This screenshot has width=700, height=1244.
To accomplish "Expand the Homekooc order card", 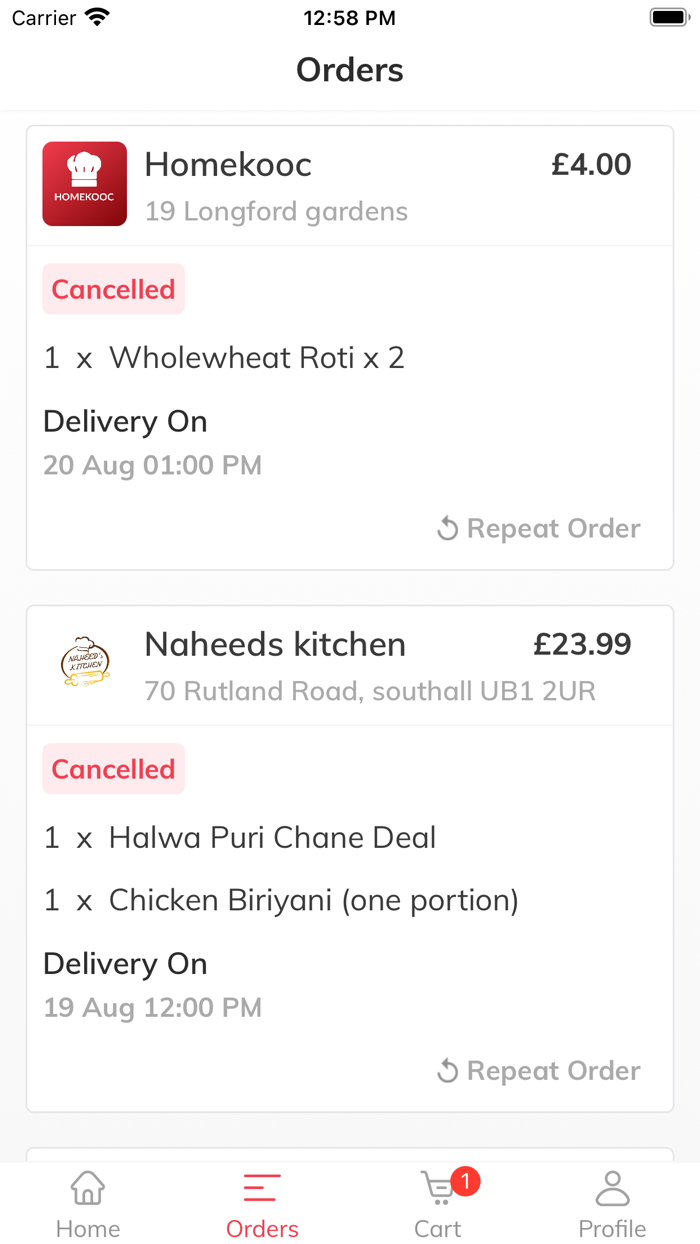I will coord(350,340).
